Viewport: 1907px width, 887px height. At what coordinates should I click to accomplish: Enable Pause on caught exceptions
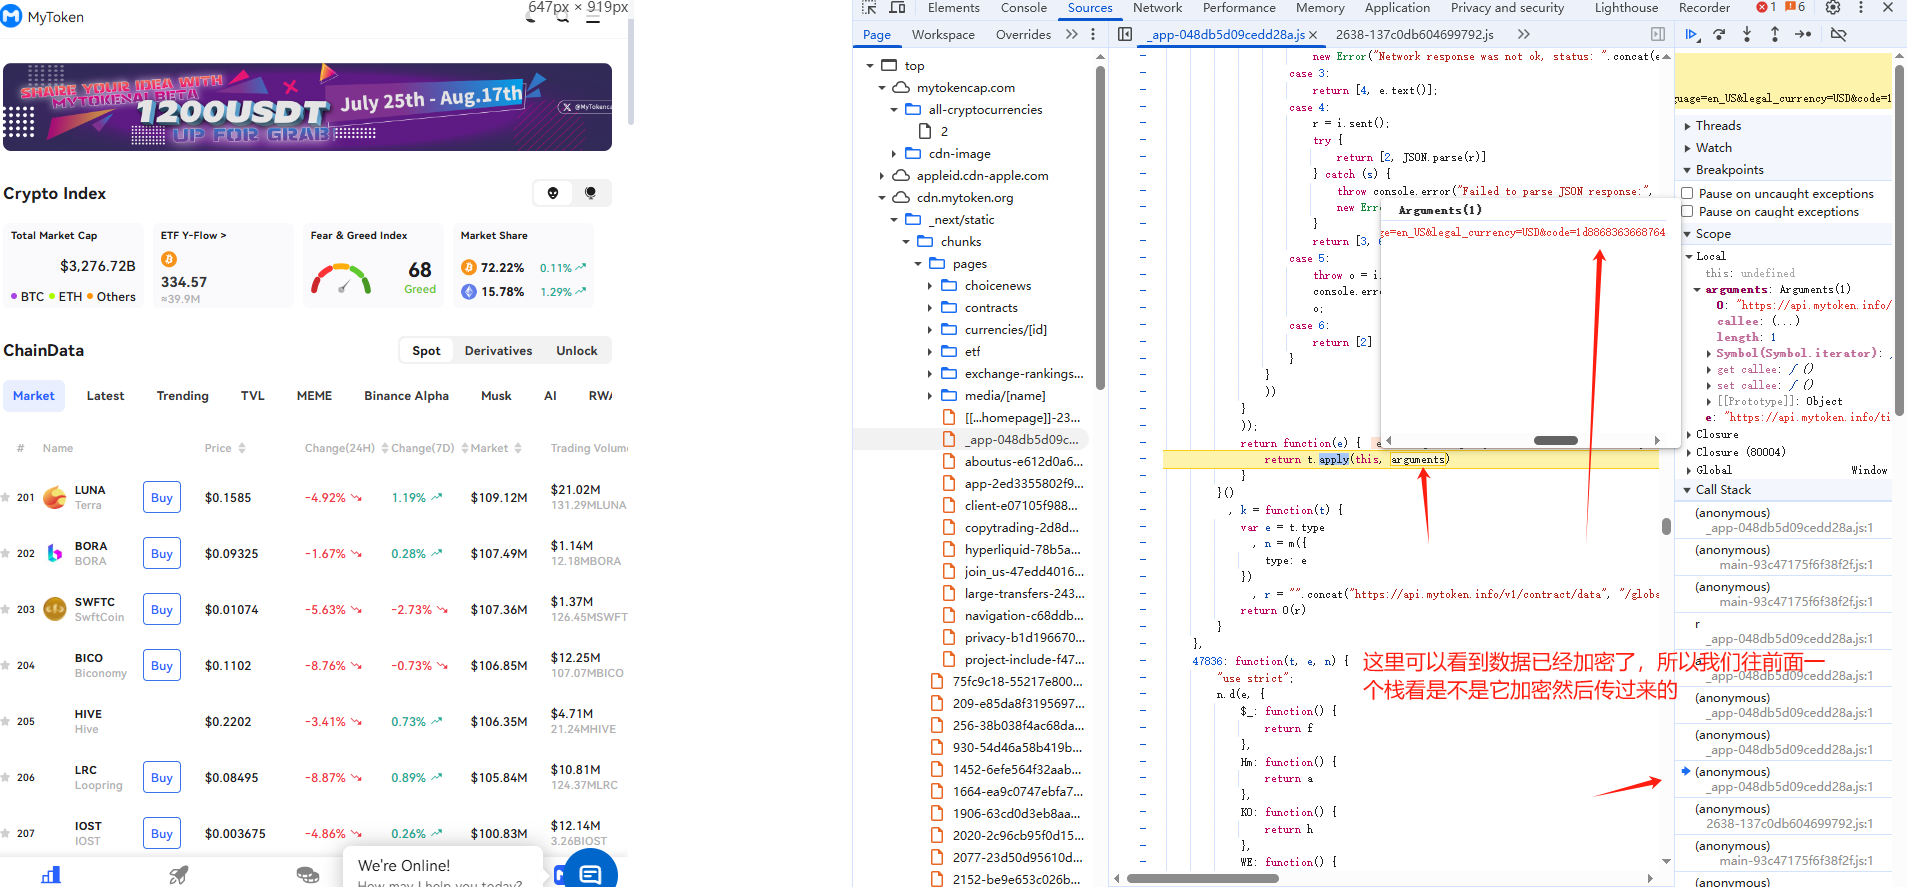(x=1687, y=211)
